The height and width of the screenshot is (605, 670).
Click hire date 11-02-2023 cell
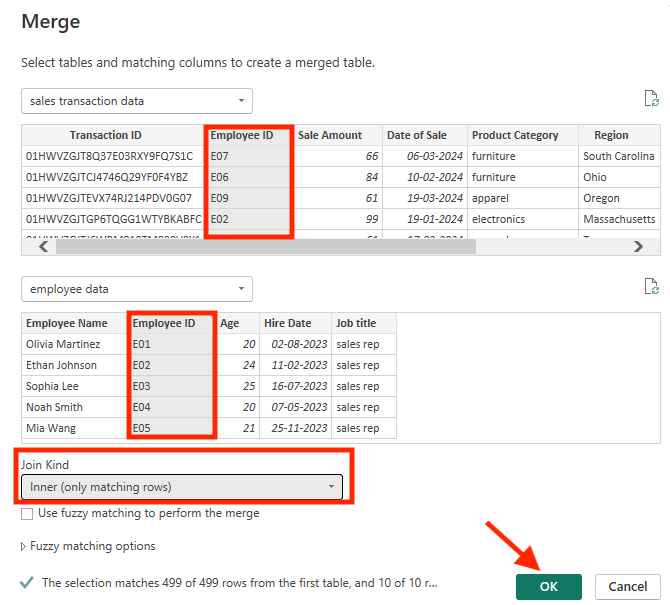click(x=295, y=365)
